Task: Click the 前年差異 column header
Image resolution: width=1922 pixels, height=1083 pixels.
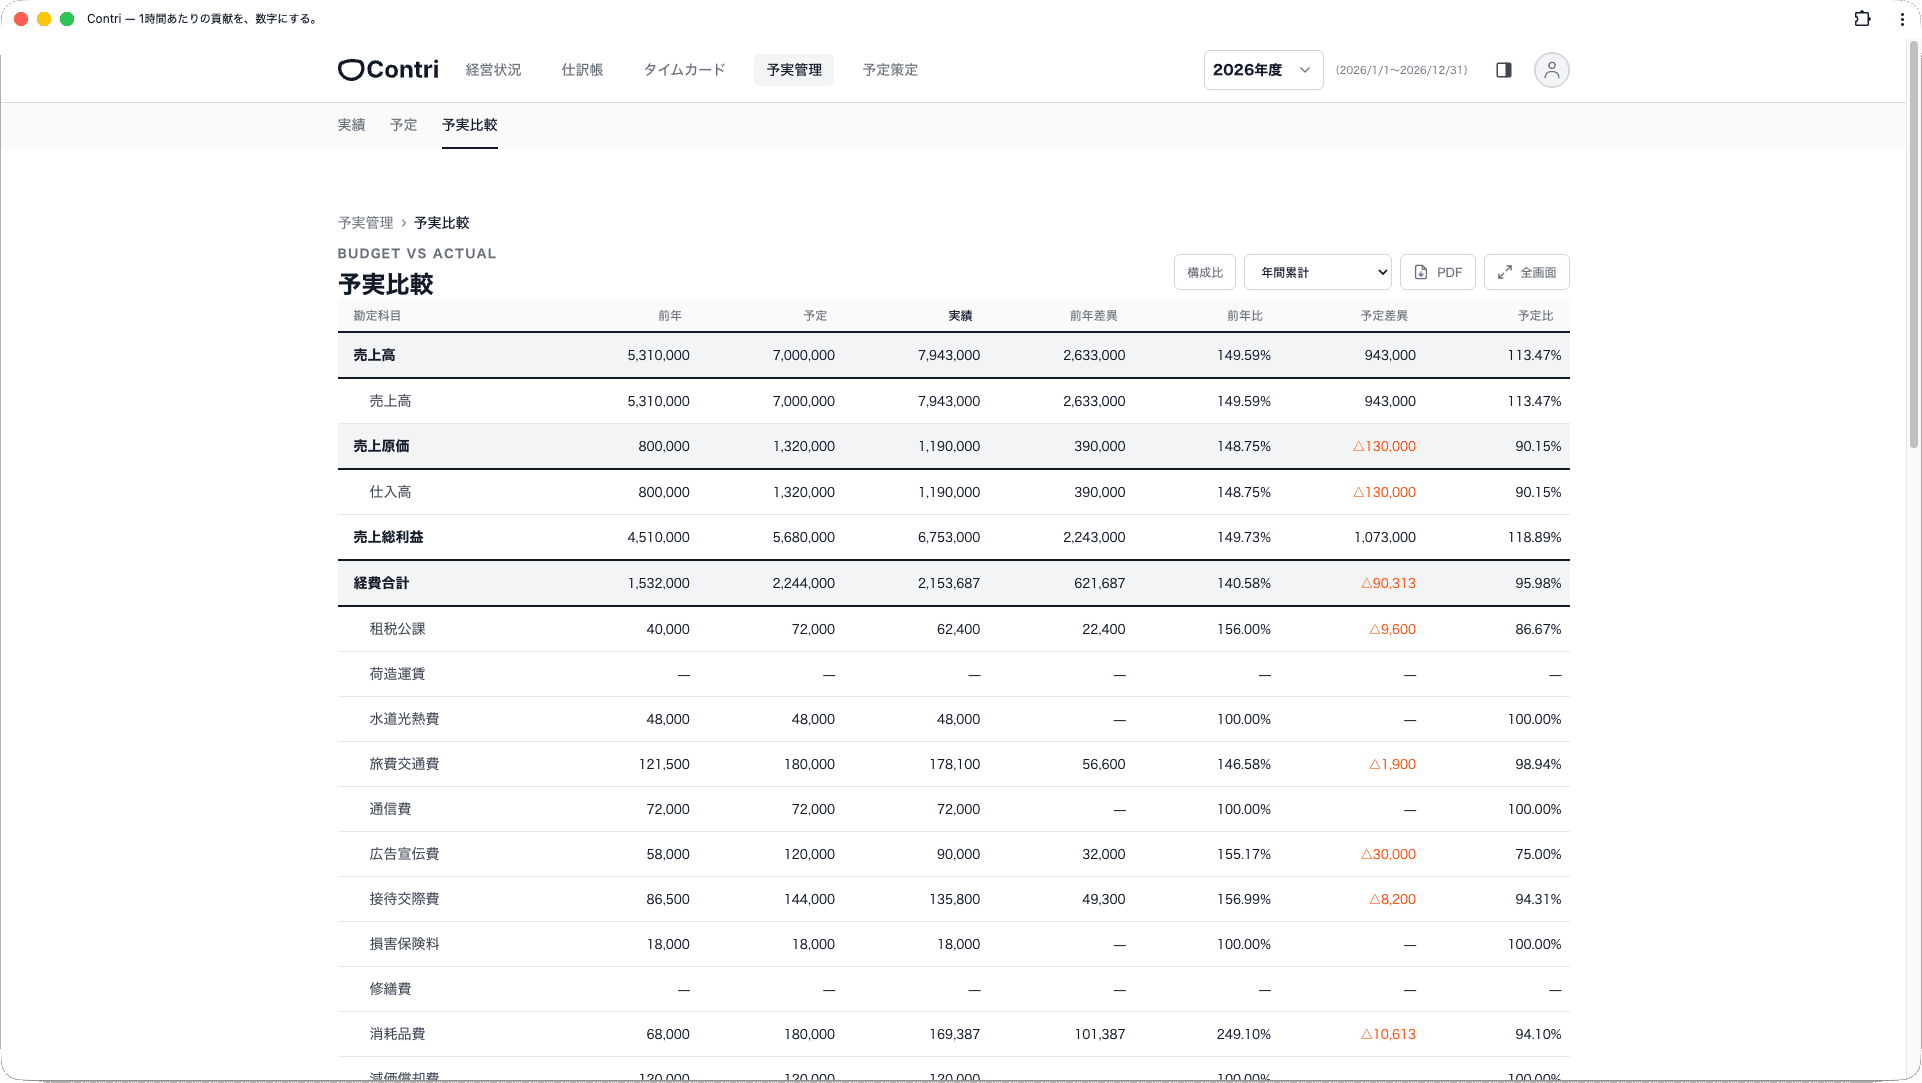Action: 1093,316
